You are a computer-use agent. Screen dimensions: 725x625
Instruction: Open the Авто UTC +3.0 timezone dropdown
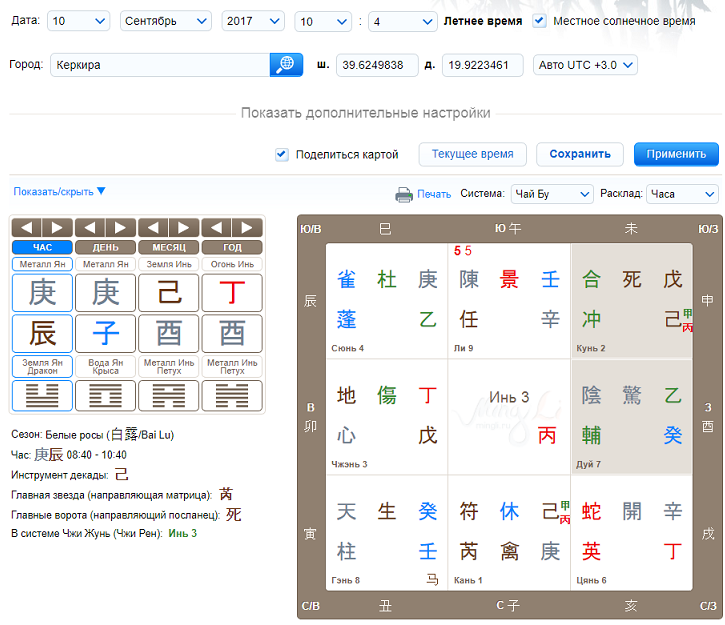pyautogui.click(x=585, y=65)
